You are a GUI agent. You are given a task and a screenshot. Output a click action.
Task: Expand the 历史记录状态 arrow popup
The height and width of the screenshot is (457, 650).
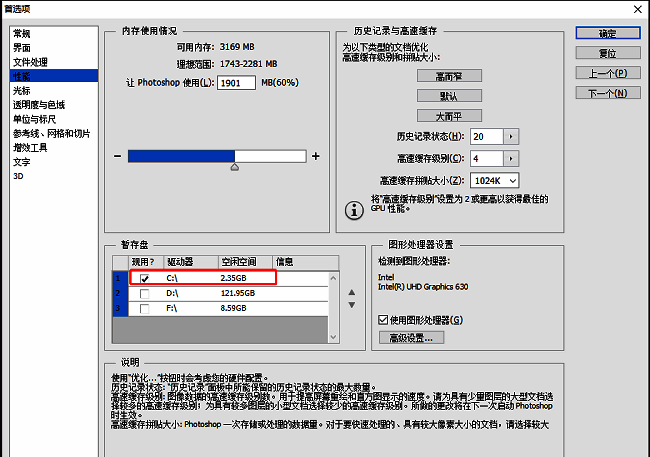click(x=511, y=136)
